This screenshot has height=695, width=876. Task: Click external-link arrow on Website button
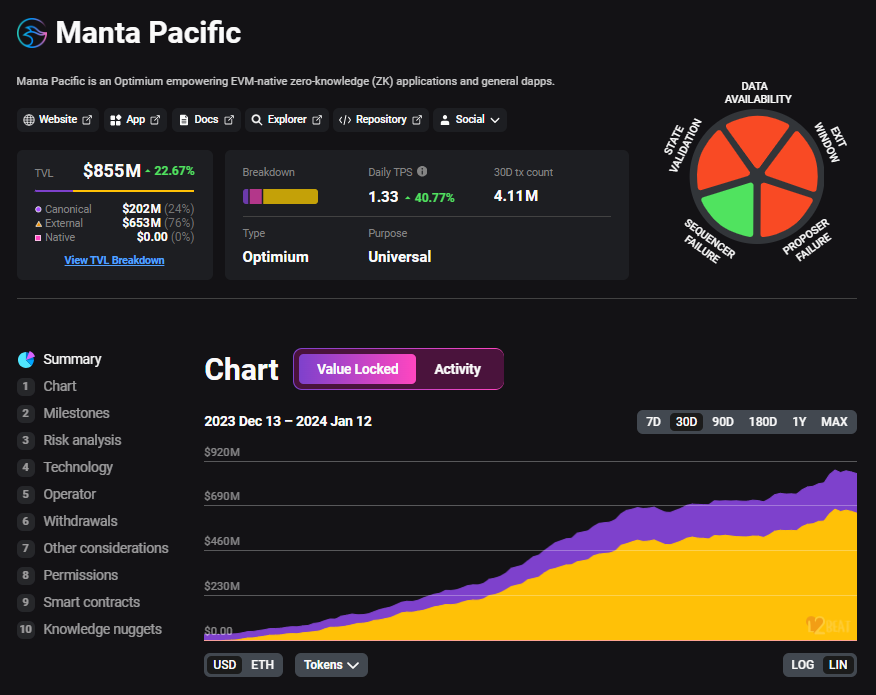87,120
